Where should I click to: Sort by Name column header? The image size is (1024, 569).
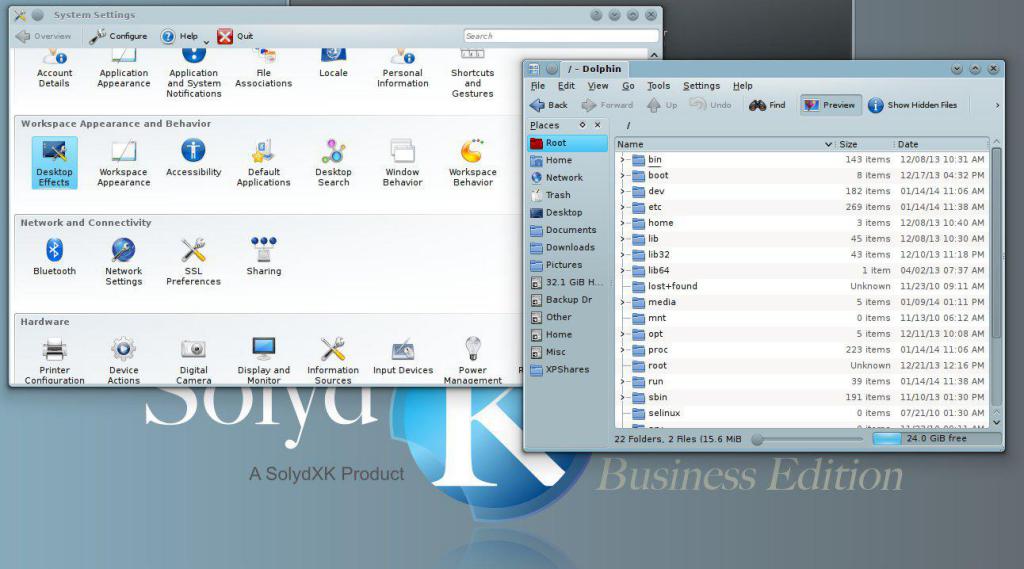pyautogui.click(x=724, y=144)
